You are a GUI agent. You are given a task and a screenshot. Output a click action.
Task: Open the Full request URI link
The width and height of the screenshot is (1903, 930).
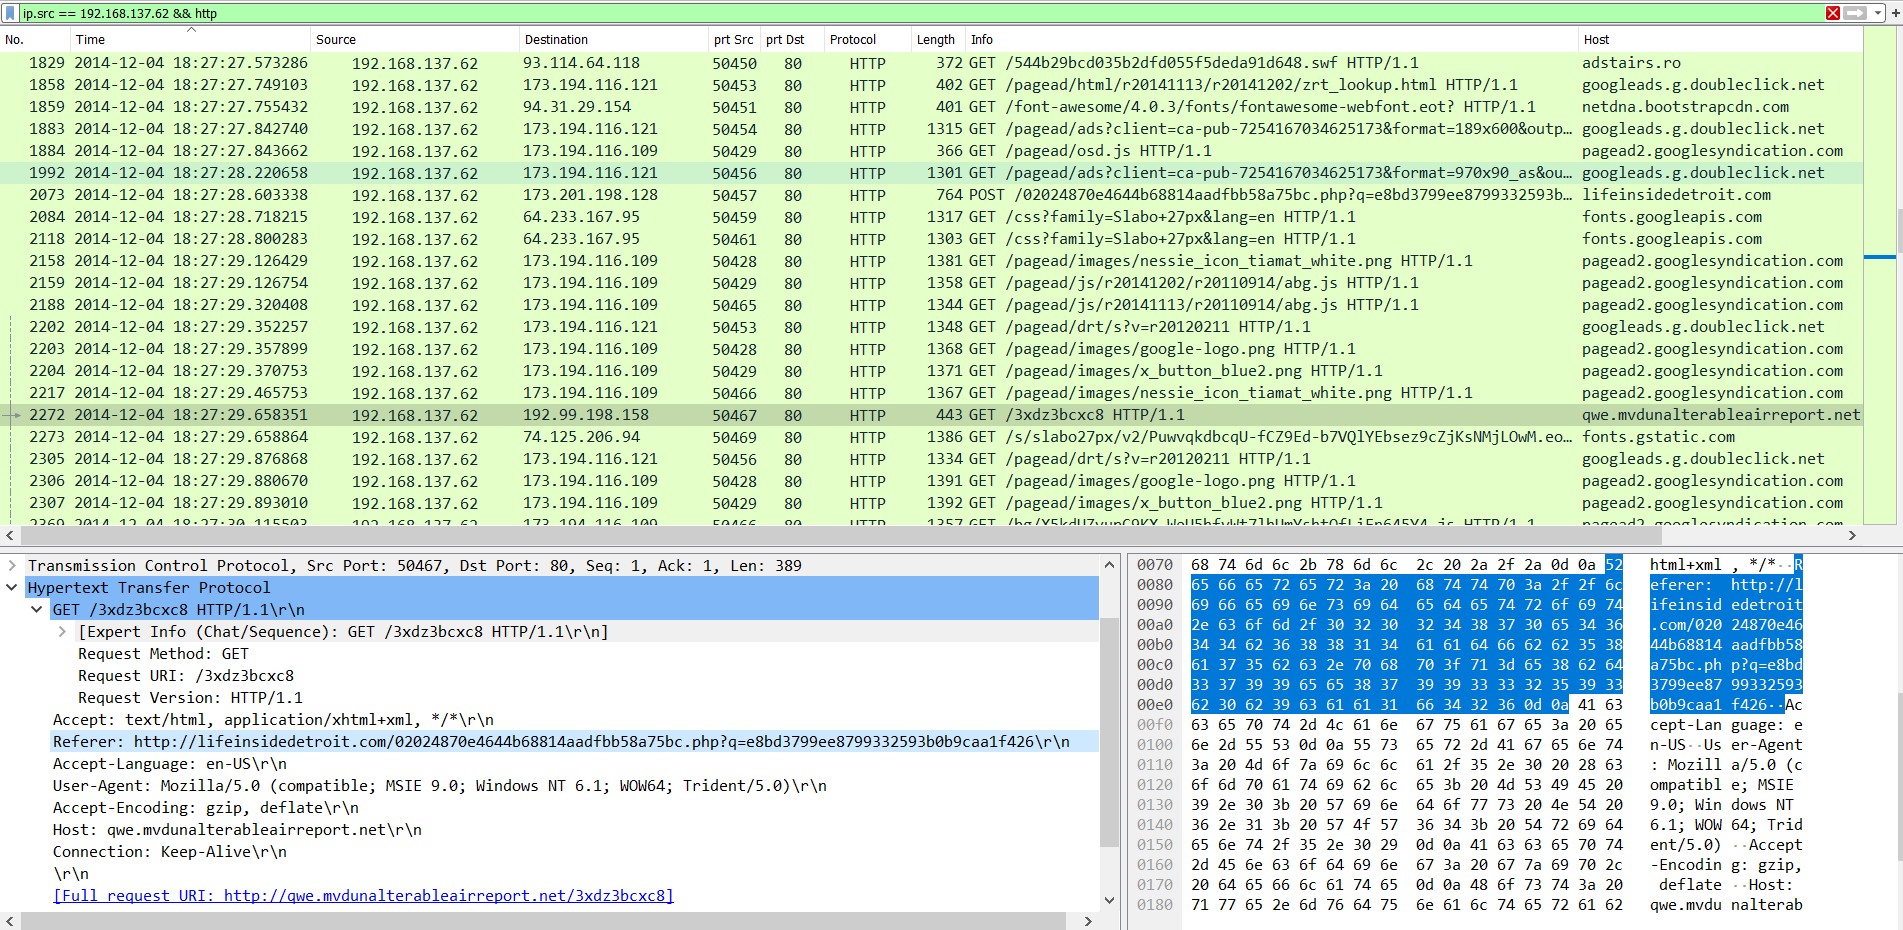tap(363, 896)
